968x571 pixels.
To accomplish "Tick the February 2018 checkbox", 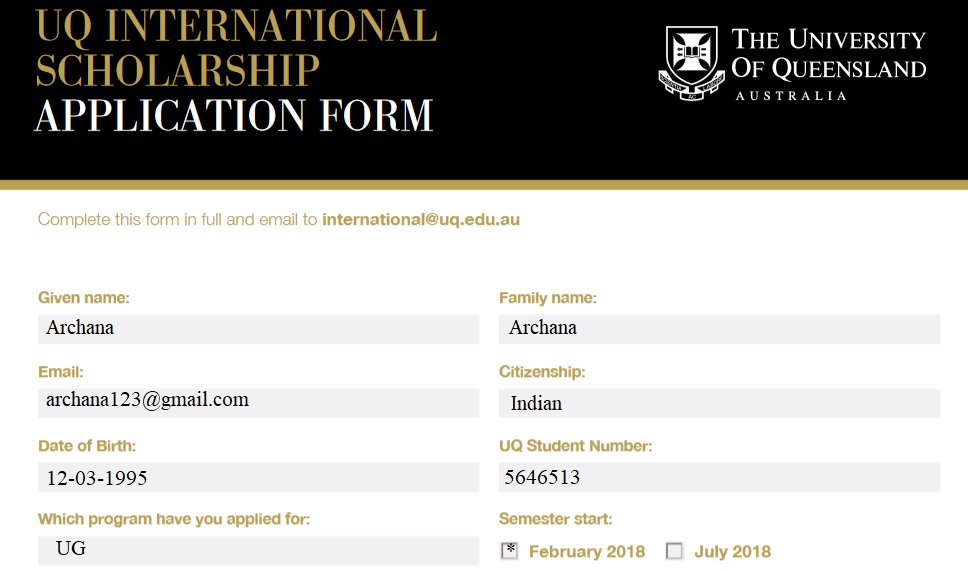I will (x=509, y=551).
